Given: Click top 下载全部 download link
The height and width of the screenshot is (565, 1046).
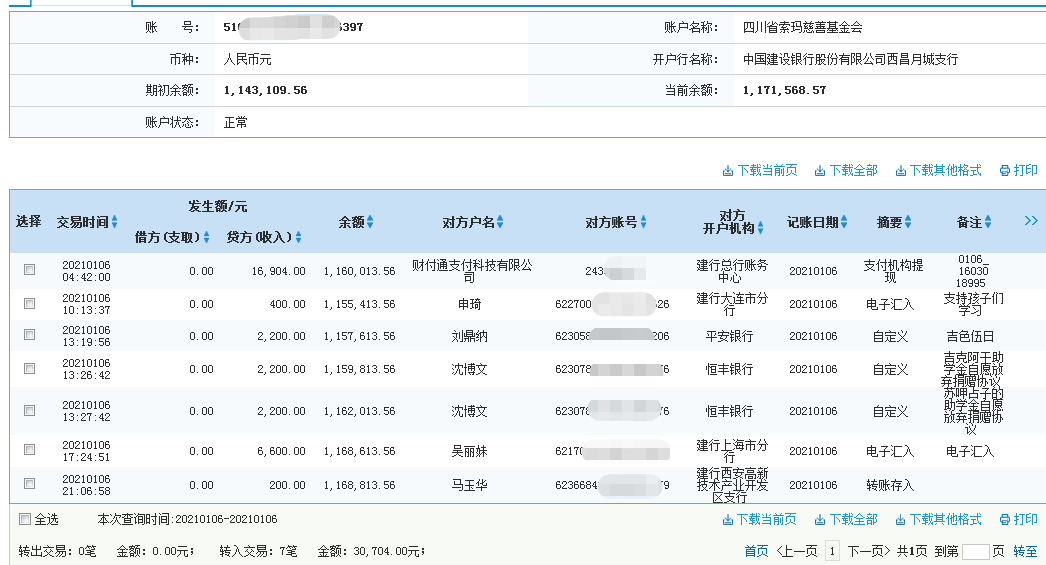Looking at the screenshot, I should 846,171.
